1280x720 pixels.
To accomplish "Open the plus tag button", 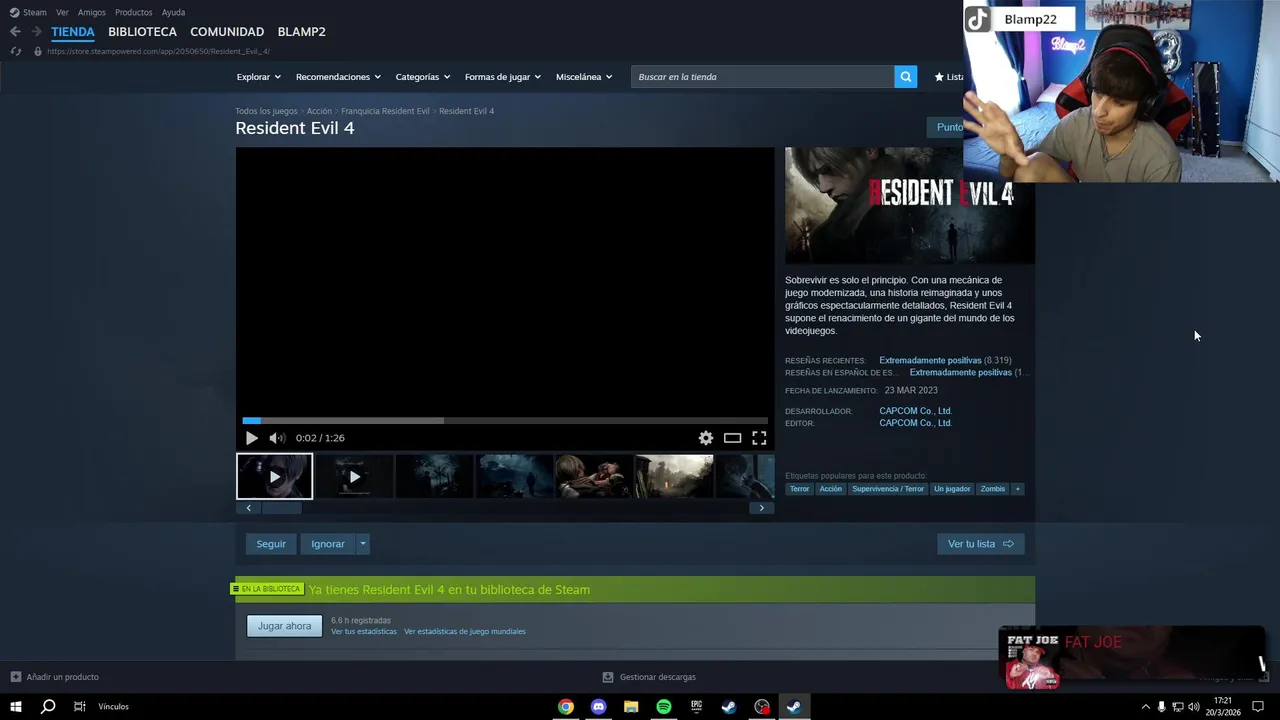I will click(1017, 489).
